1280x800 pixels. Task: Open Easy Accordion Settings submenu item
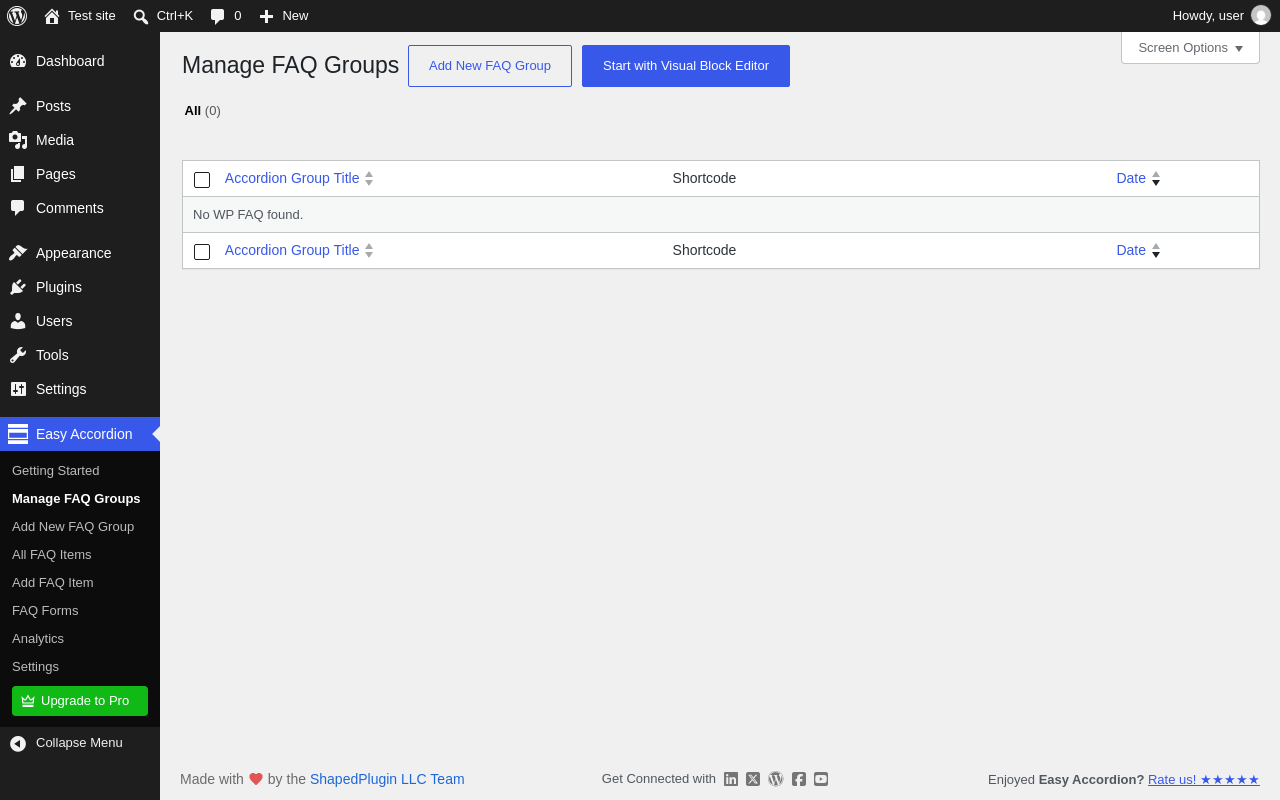pos(36,666)
